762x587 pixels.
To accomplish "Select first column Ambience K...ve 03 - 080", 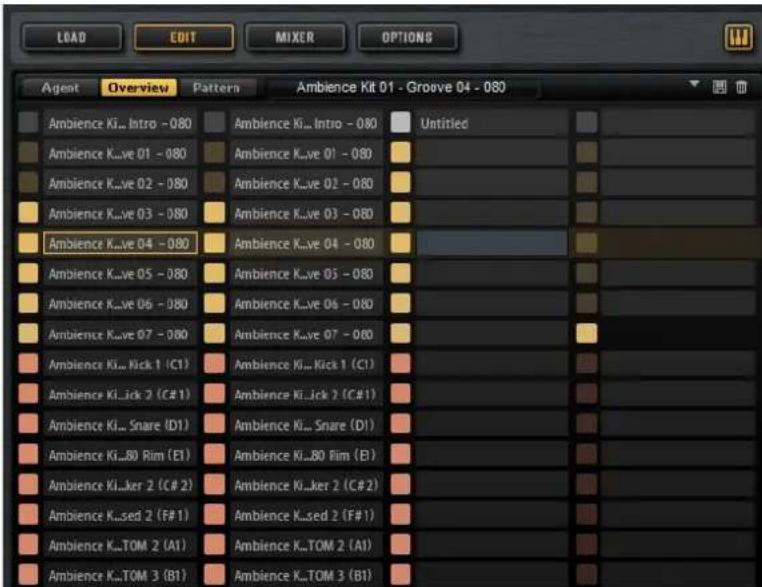I will (x=120, y=214).
